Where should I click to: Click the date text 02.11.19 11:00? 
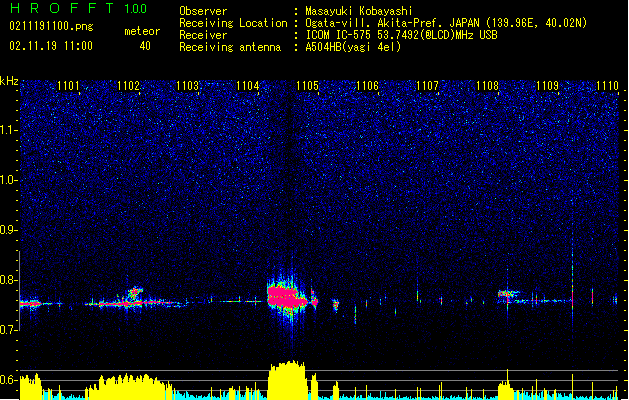click(51, 46)
